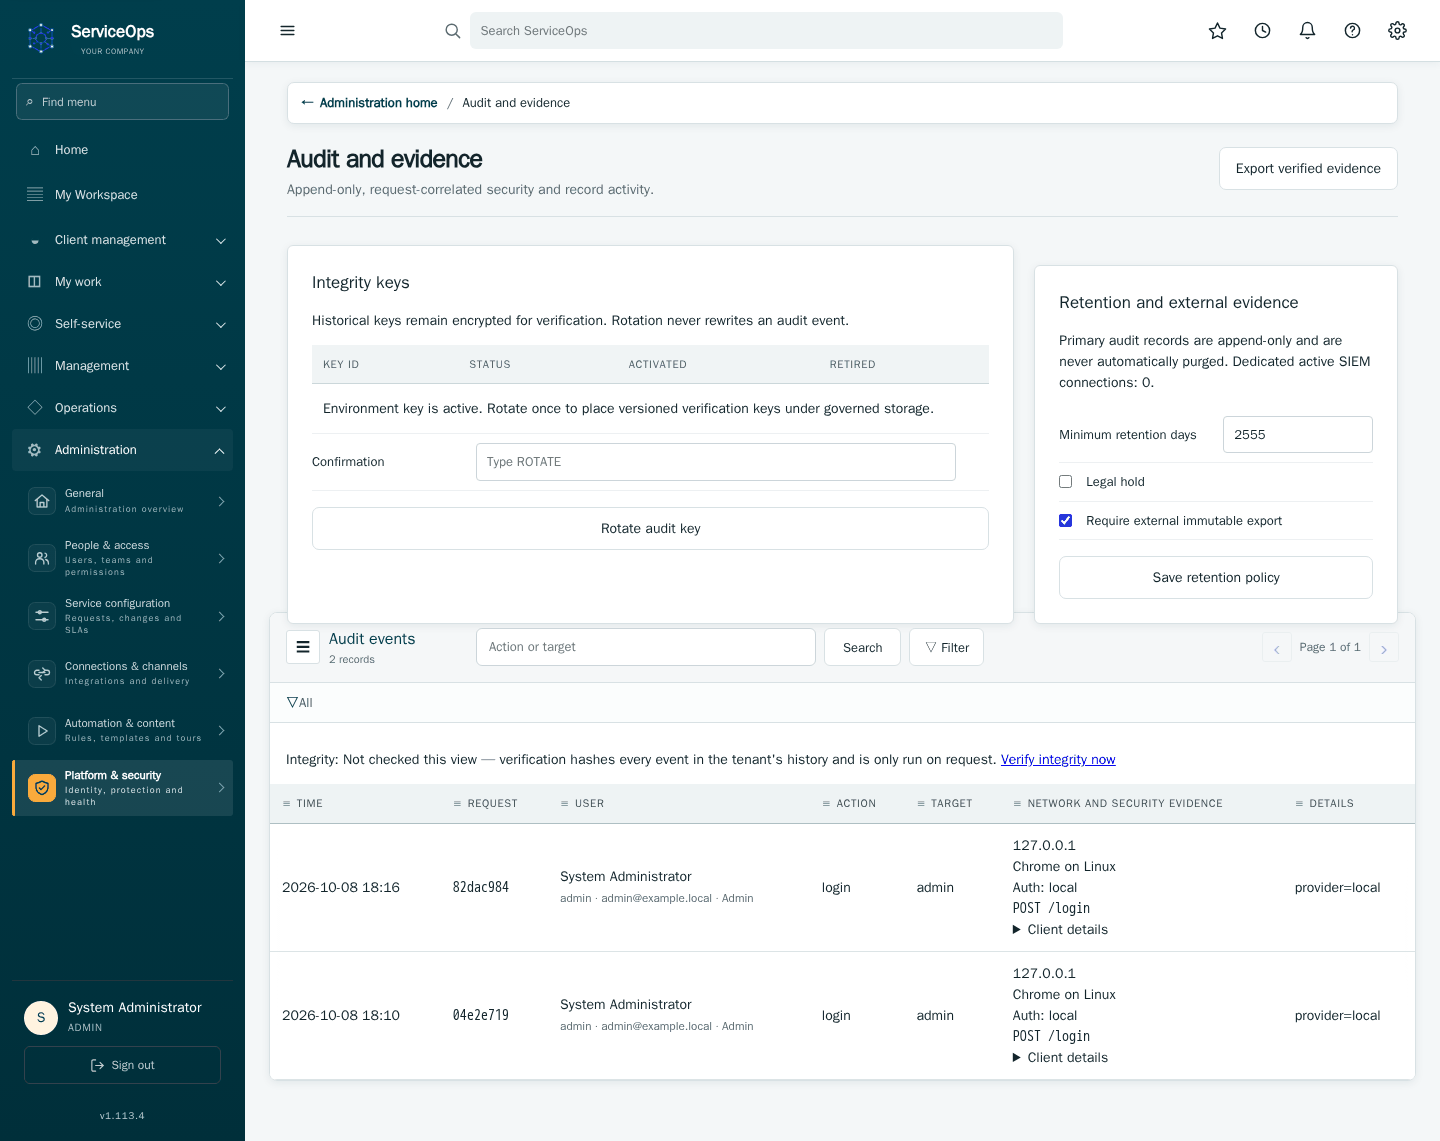Screen dimensions: 1440x1141
Task: Enable the Legal hold checkbox
Action: coord(1066,482)
